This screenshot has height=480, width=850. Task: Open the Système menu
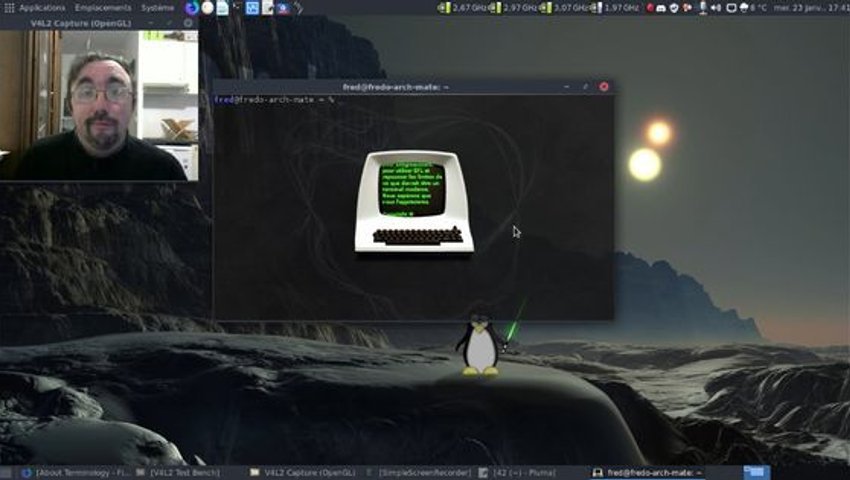(x=157, y=8)
